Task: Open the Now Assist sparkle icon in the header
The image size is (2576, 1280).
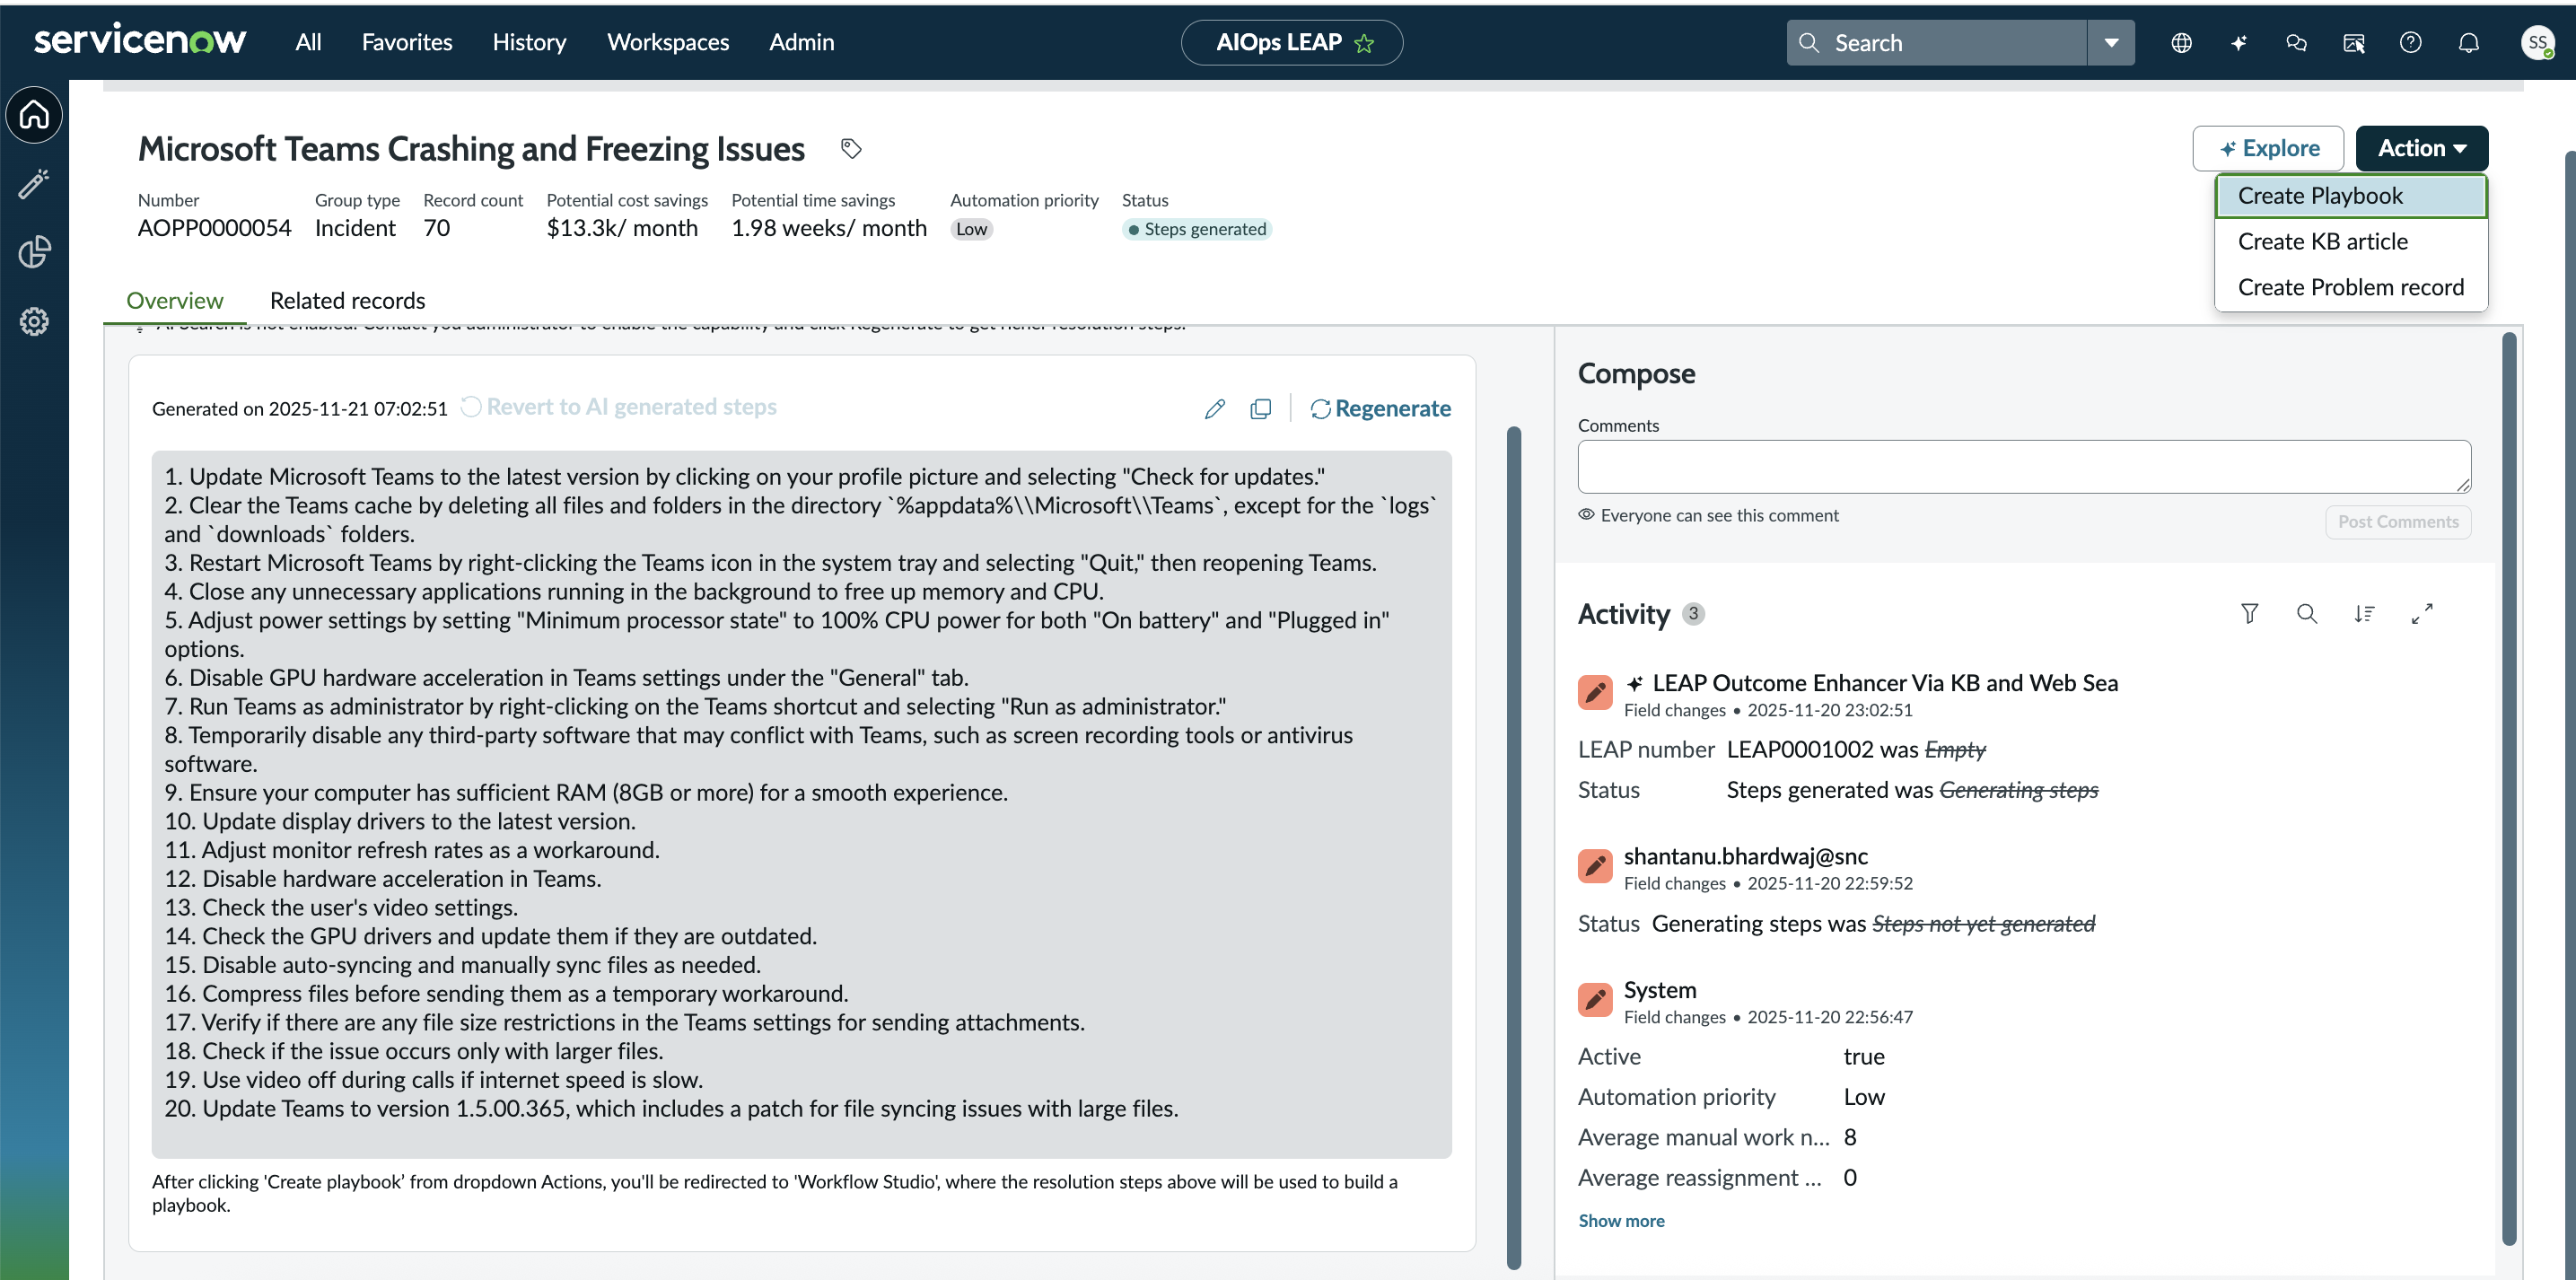Action: [2238, 43]
